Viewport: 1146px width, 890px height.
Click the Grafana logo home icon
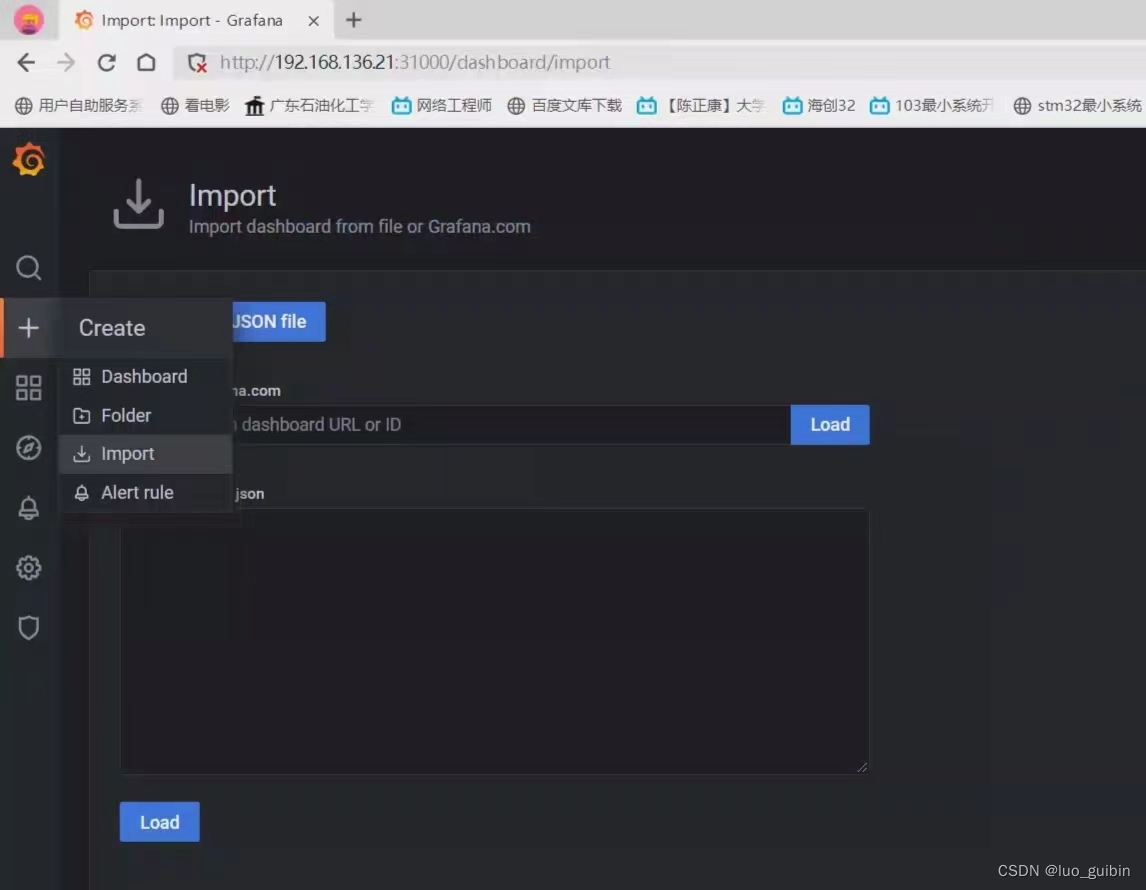click(29, 160)
